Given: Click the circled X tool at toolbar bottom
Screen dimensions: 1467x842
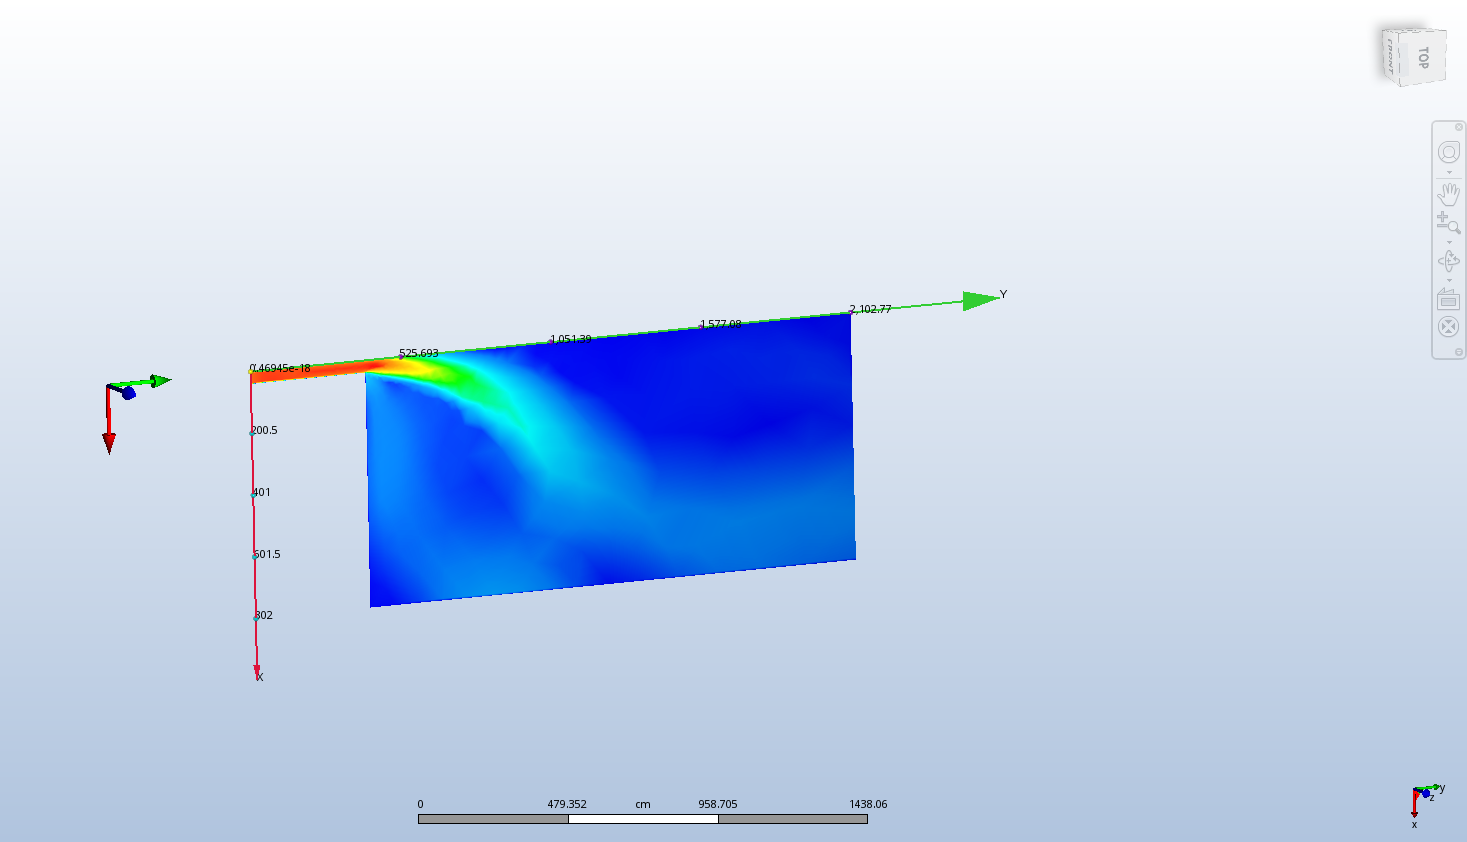Looking at the screenshot, I should (x=1448, y=322).
